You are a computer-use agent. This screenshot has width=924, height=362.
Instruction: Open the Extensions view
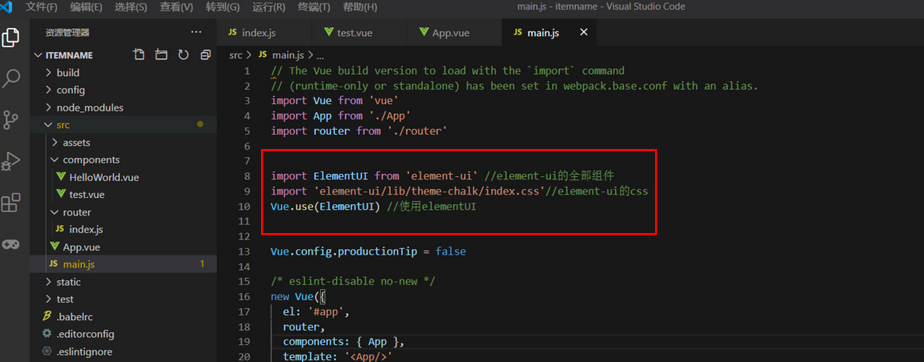point(11,202)
